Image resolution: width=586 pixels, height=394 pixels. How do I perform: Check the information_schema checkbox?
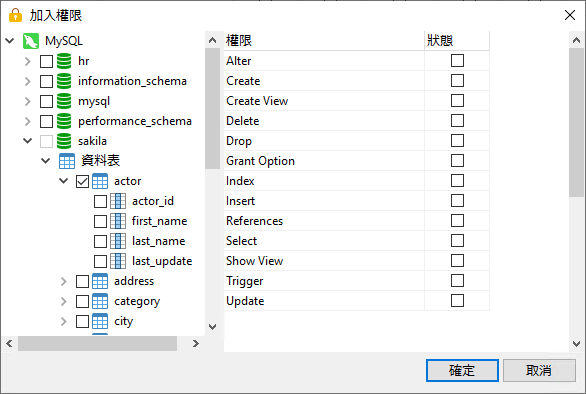point(46,81)
